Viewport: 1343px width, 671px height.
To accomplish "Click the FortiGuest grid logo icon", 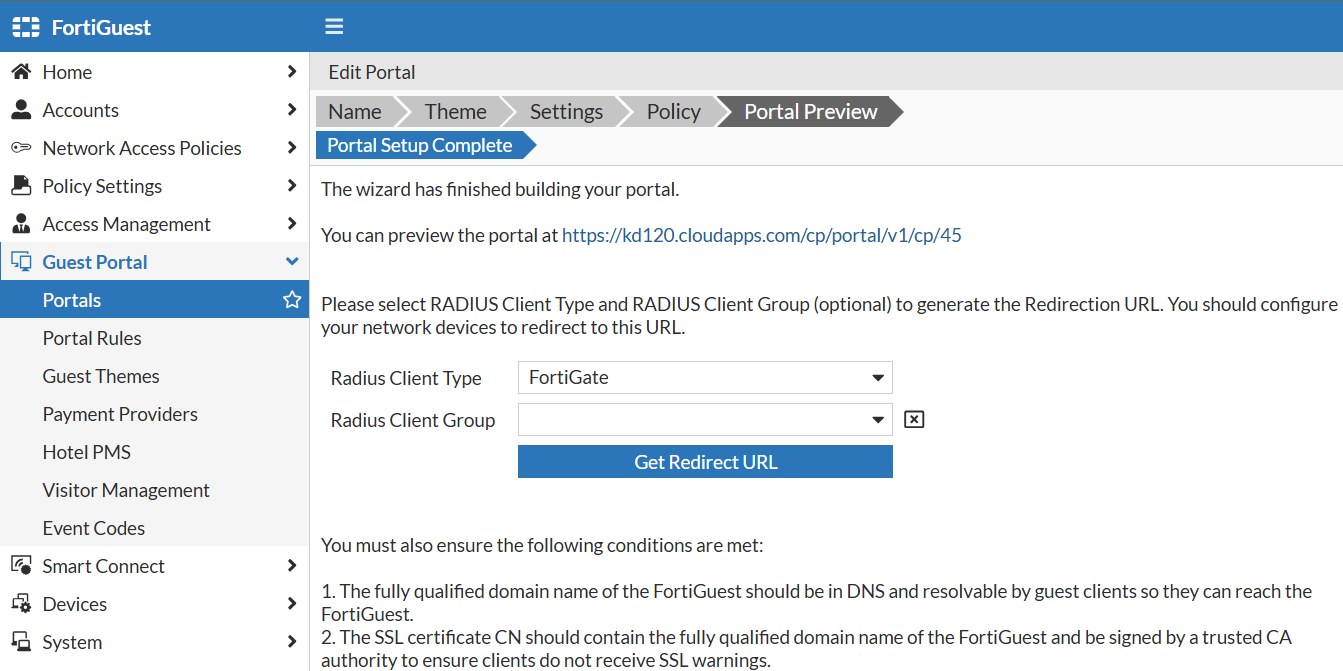I will (x=25, y=26).
